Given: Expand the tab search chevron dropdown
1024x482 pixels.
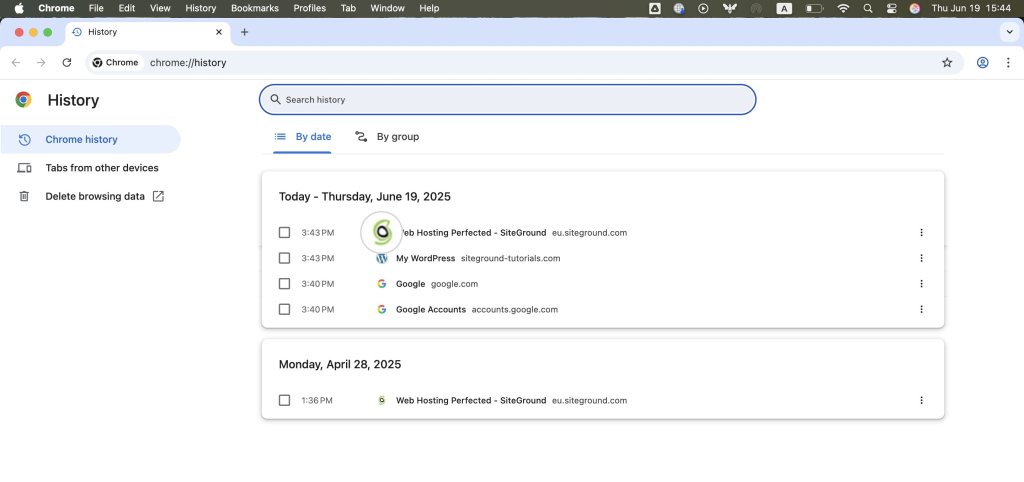Looking at the screenshot, I should 1010,32.
